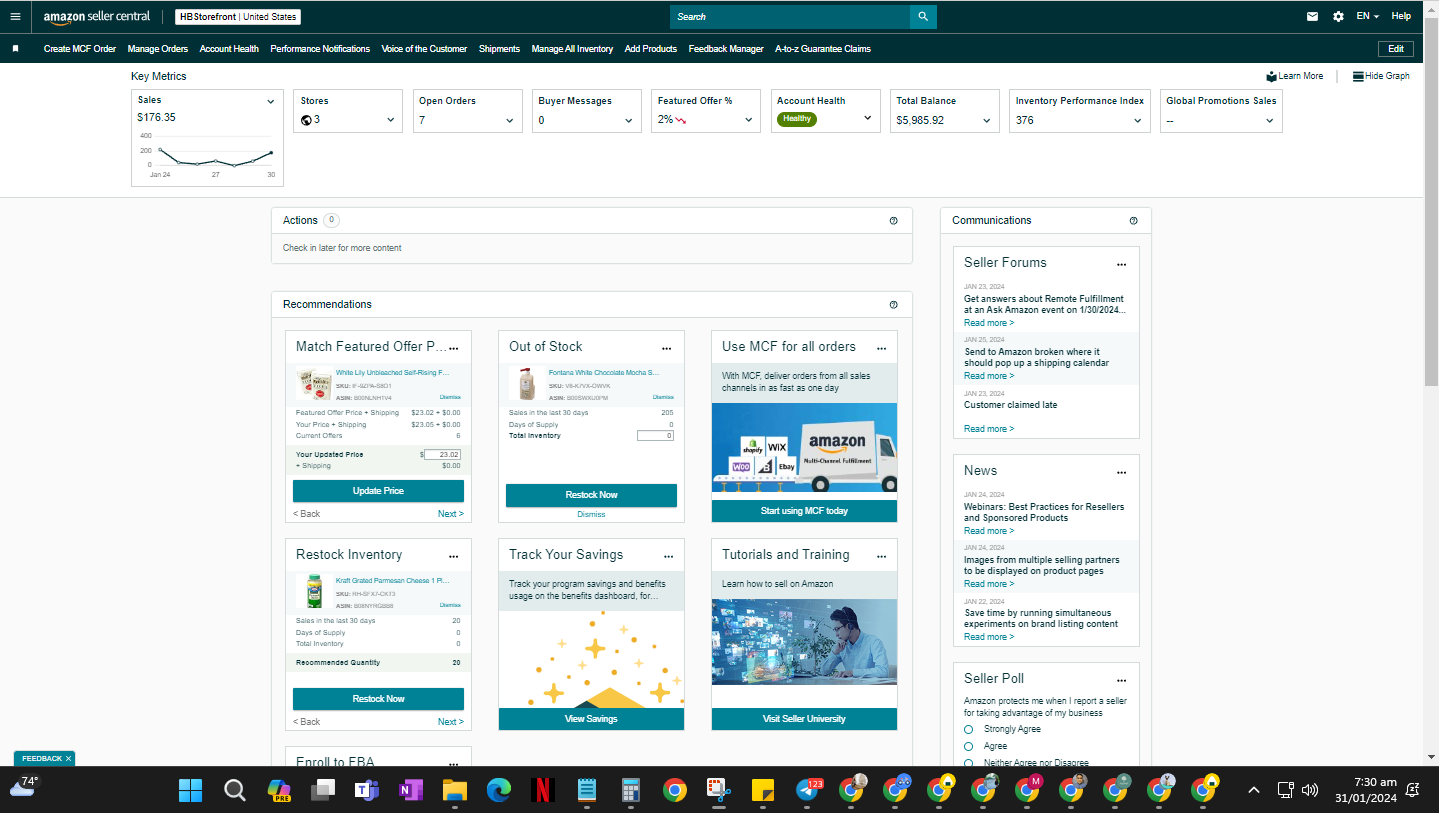Image resolution: width=1439 pixels, height=813 pixels.
Task: Open Tutorials and Training options menu
Action: (881, 557)
